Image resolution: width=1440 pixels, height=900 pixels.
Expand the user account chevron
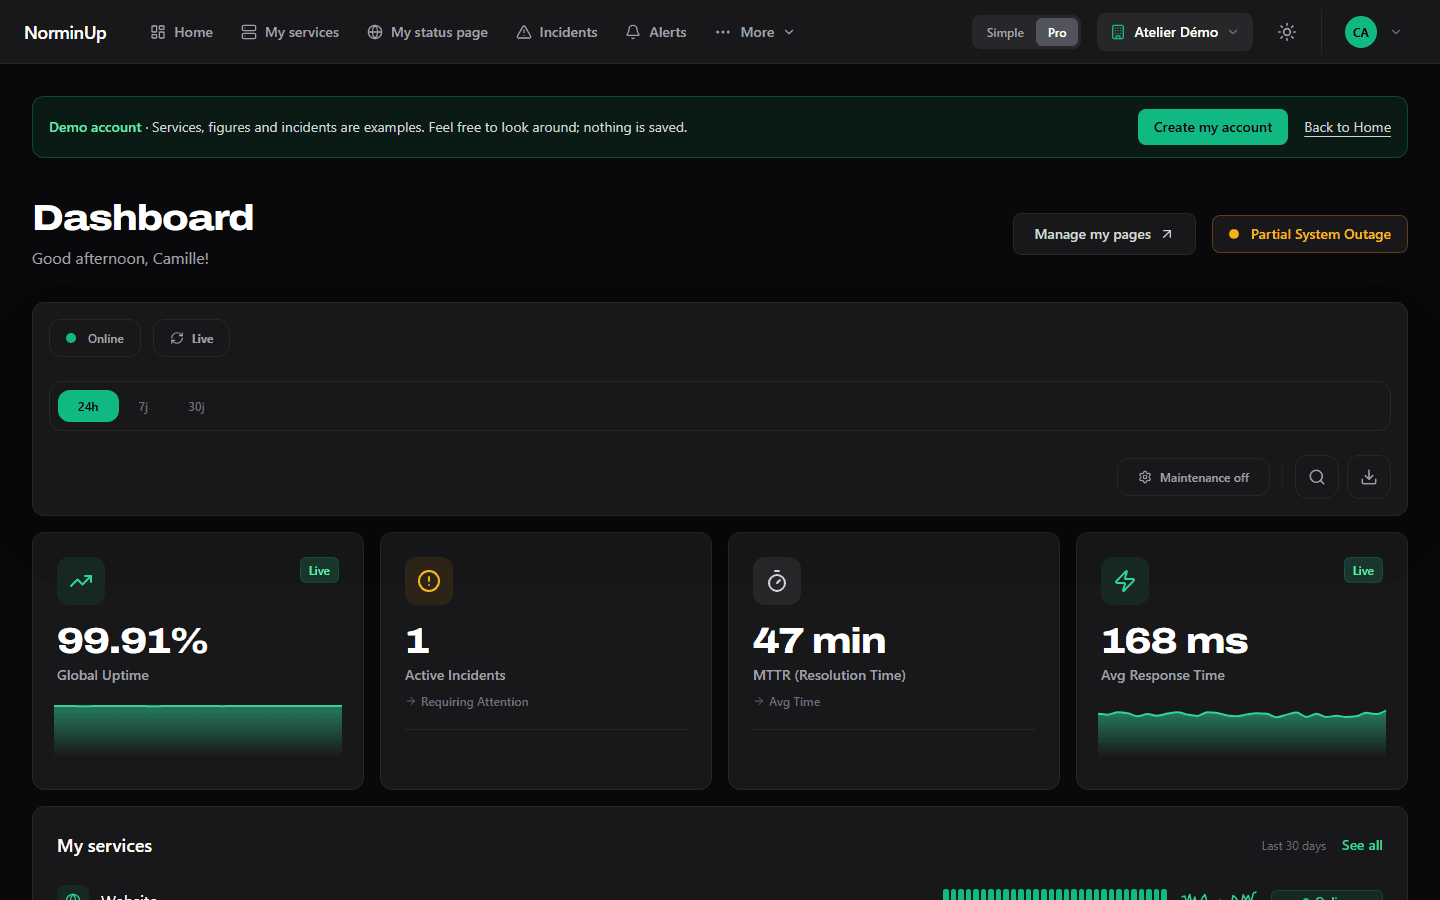coord(1396,32)
